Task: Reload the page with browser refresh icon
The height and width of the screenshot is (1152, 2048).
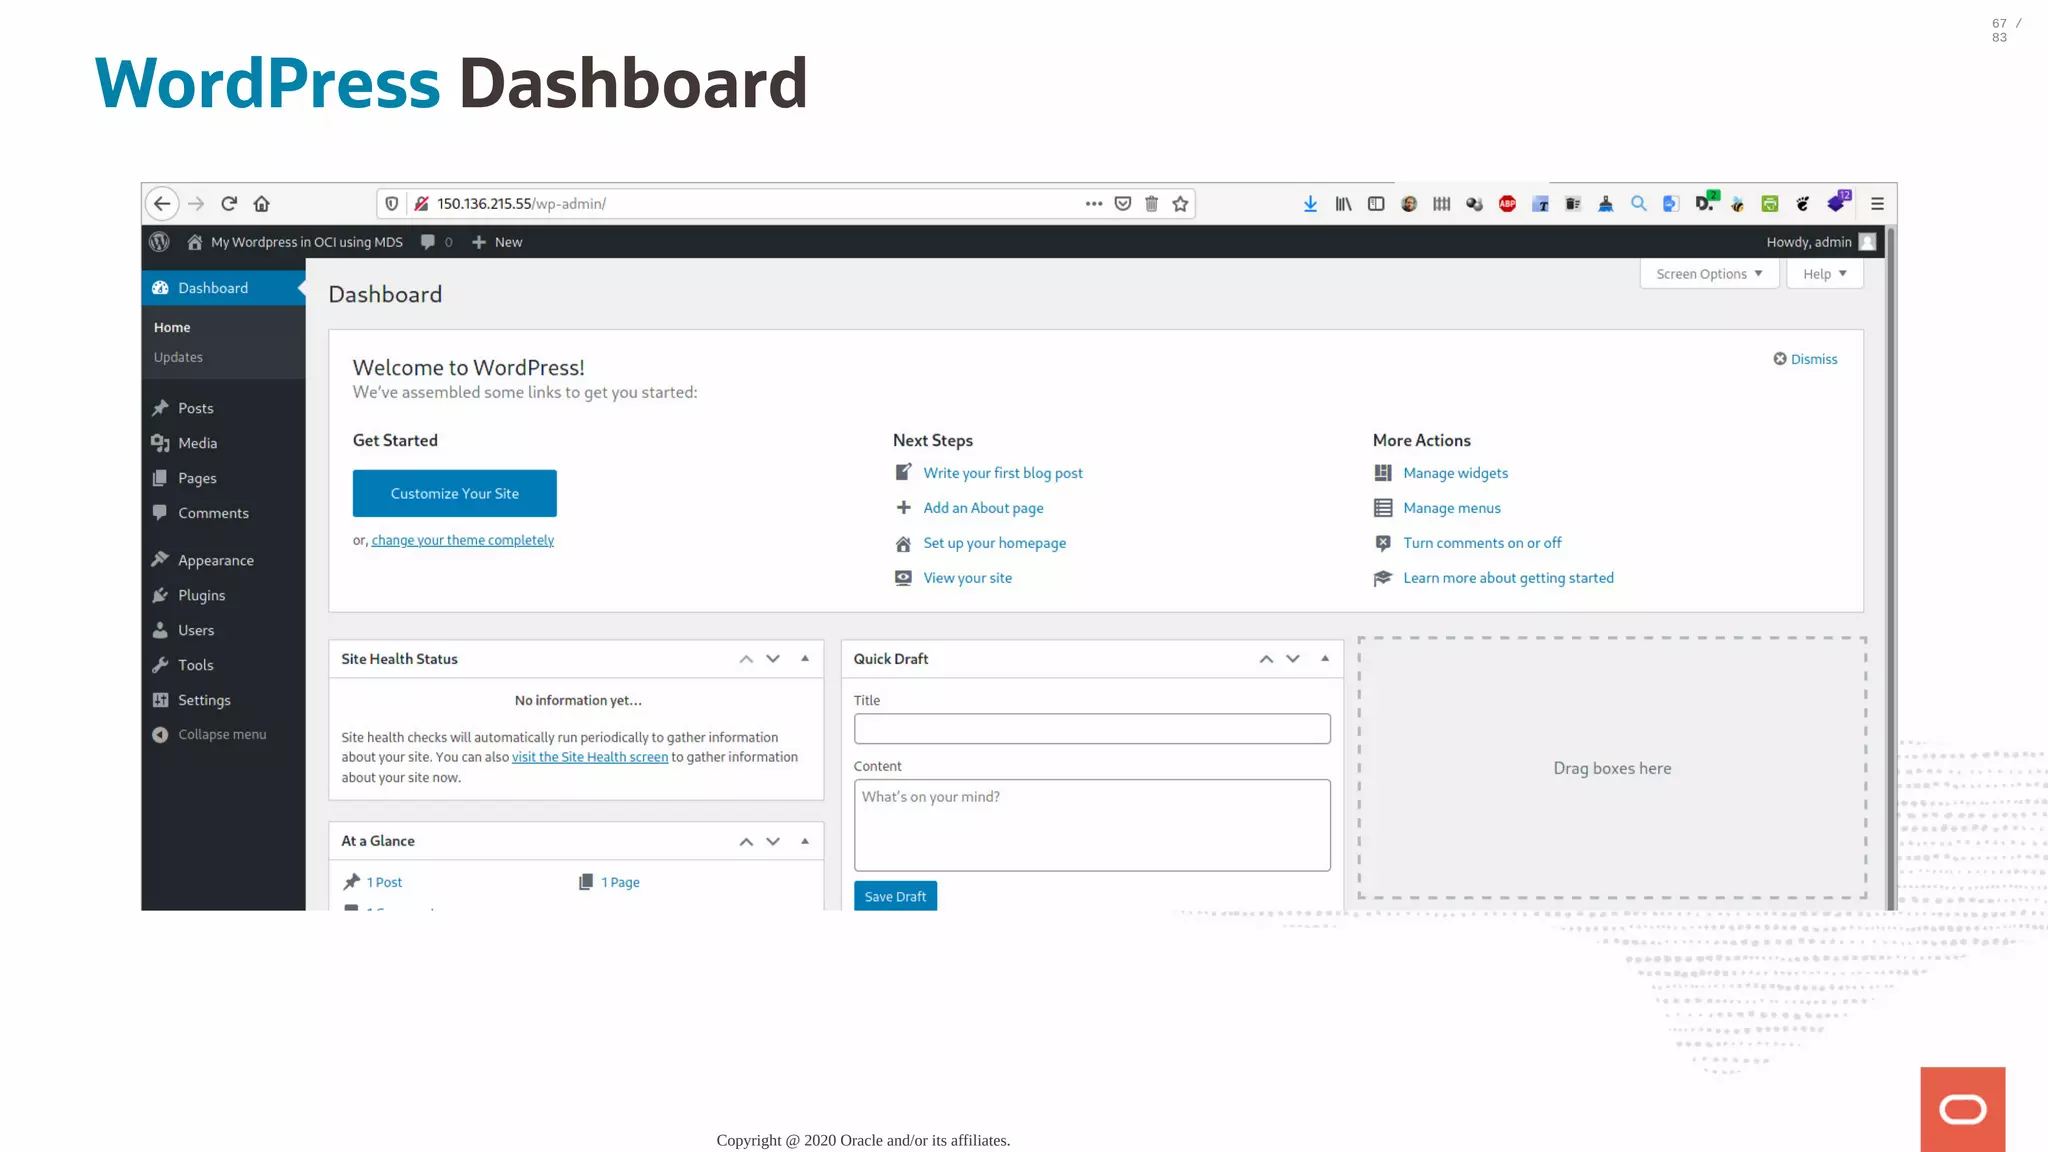Action: tap(229, 204)
